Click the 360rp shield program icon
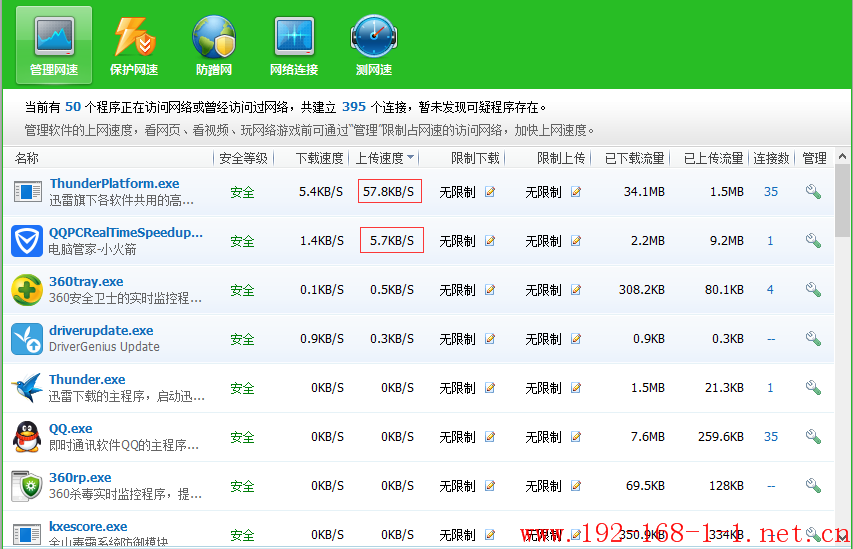 pyautogui.click(x=27, y=485)
